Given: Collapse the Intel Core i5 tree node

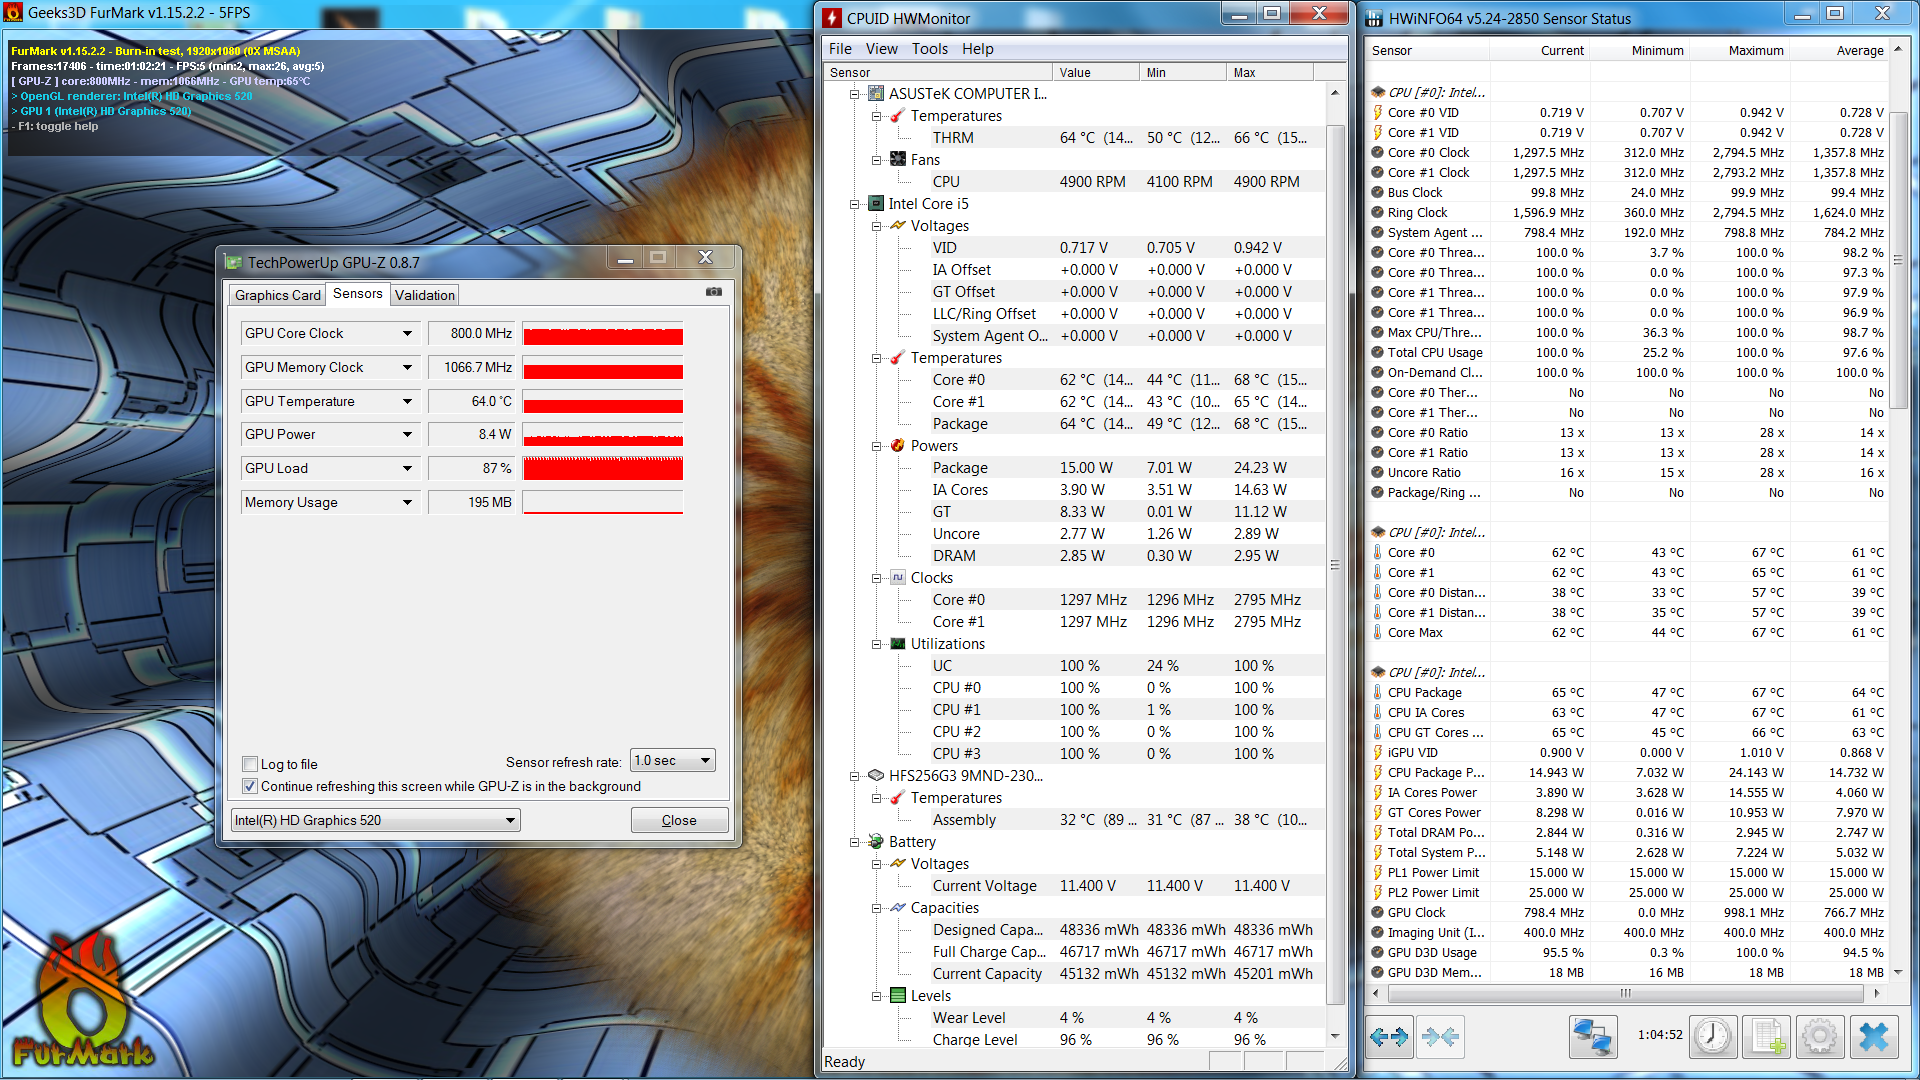Looking at the screenshot, I should pos(854,204).
